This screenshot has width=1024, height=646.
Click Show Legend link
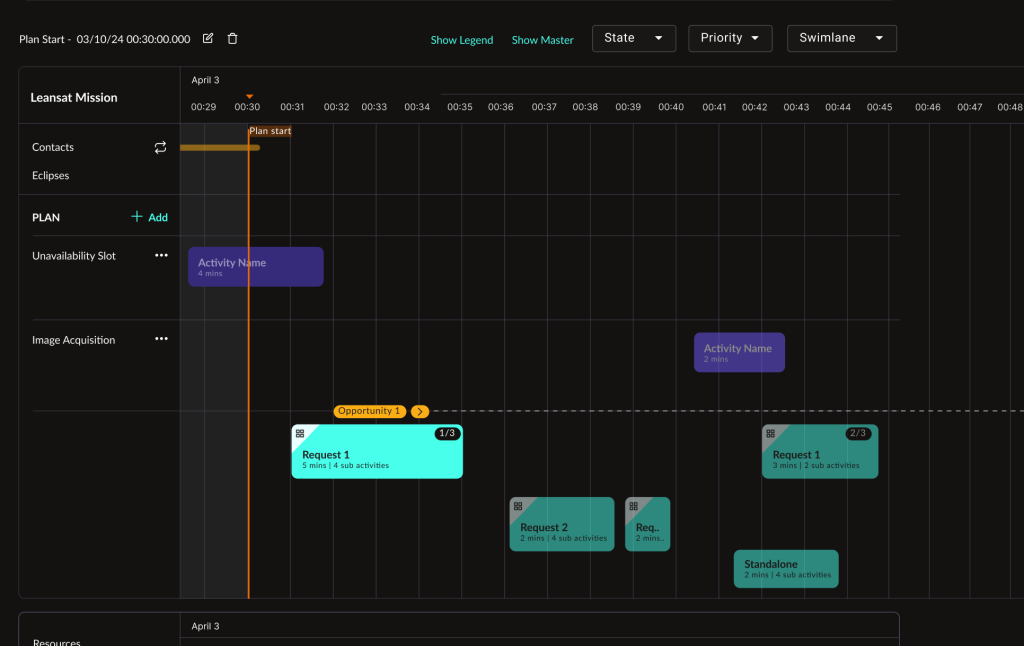[x=462, y=40]
